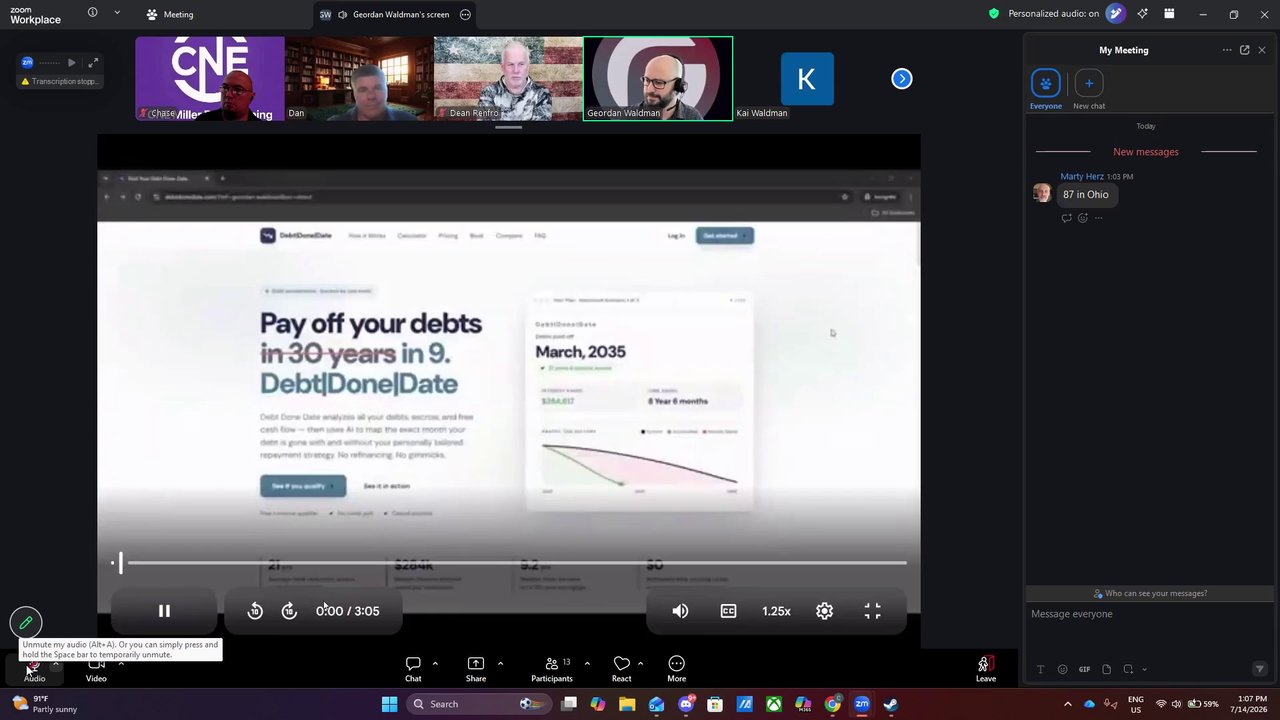Leave the meeting
Viewport: 1280px width, 720px height.
986,669
